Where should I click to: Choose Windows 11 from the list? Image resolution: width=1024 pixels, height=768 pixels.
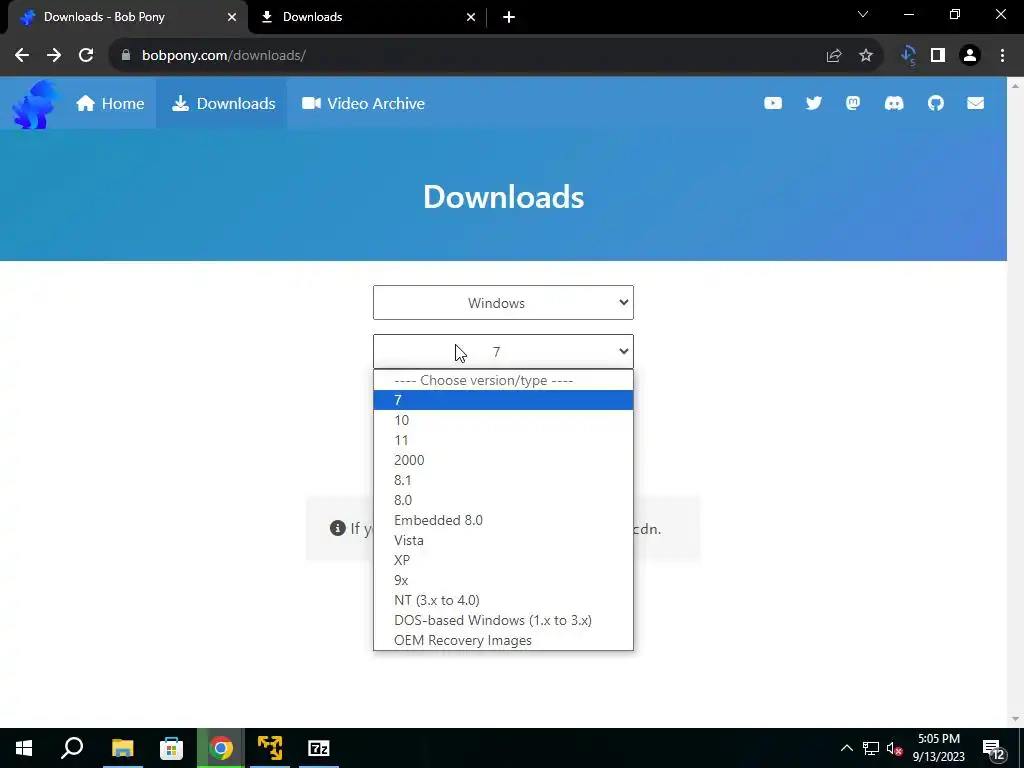tap(503, 440)
